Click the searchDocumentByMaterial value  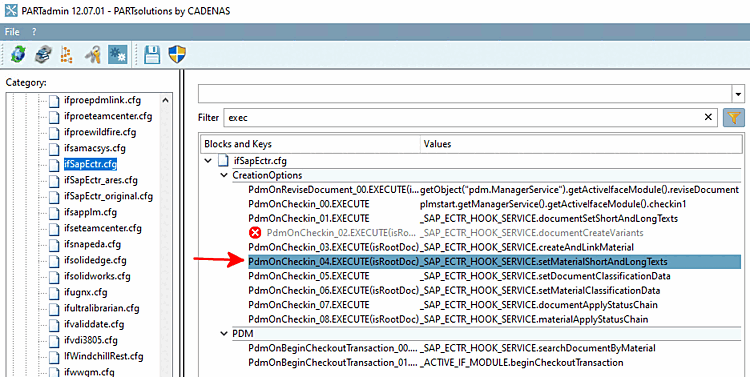538,348
